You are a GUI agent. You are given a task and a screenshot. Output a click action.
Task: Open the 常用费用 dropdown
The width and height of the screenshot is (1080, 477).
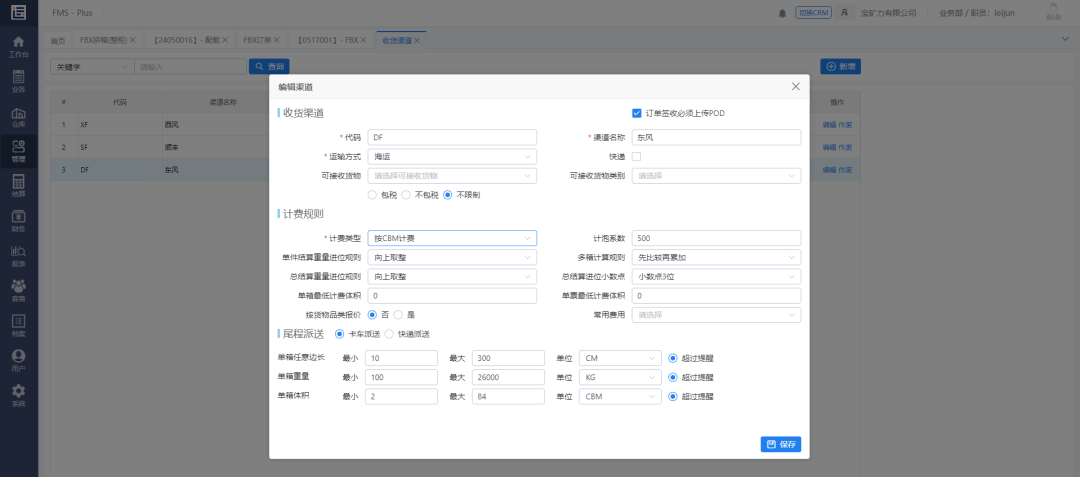tap(716, 315)
